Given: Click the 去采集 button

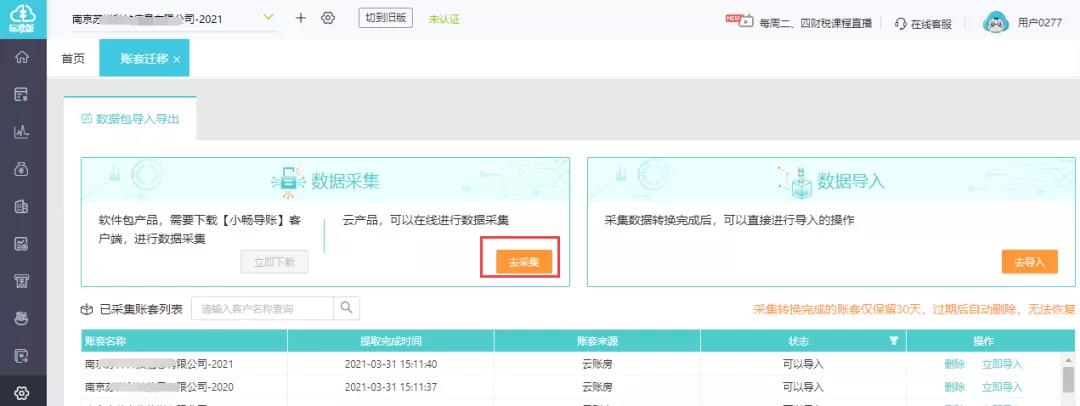Looking at the screenshot, I should (x=524, y=262).
